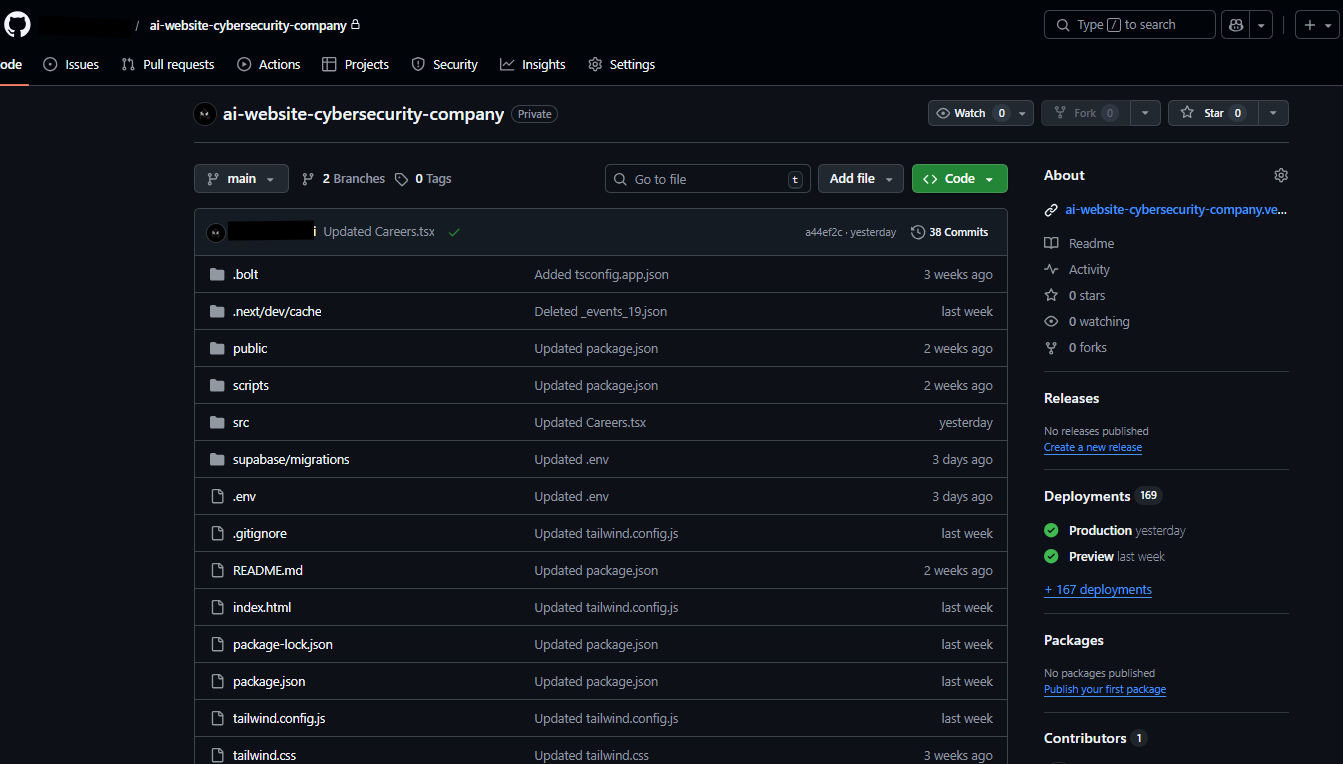Expand the Star lists dropdown arrow

[1273, 113]
